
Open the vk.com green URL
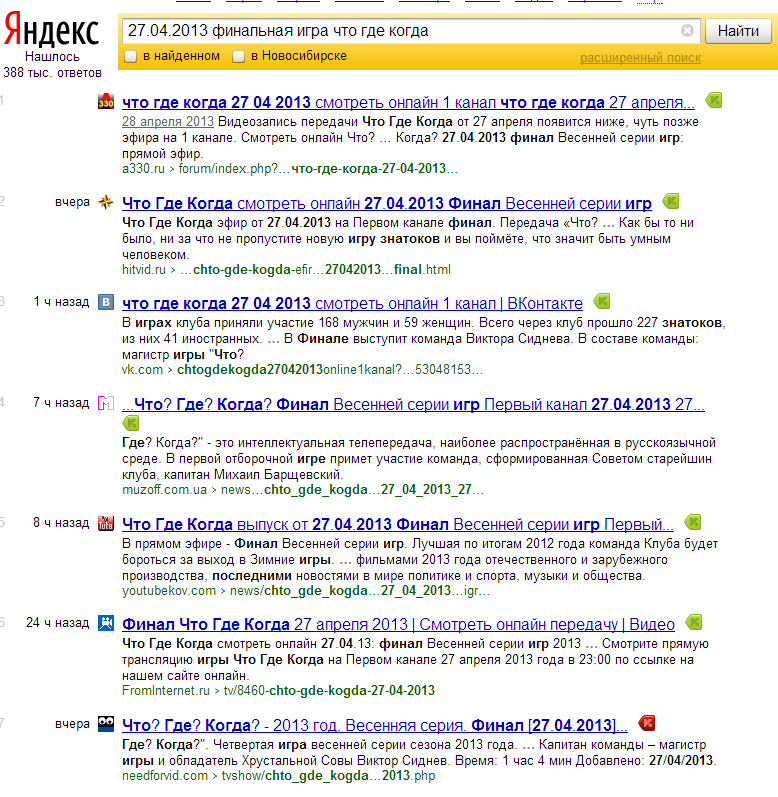302,370
